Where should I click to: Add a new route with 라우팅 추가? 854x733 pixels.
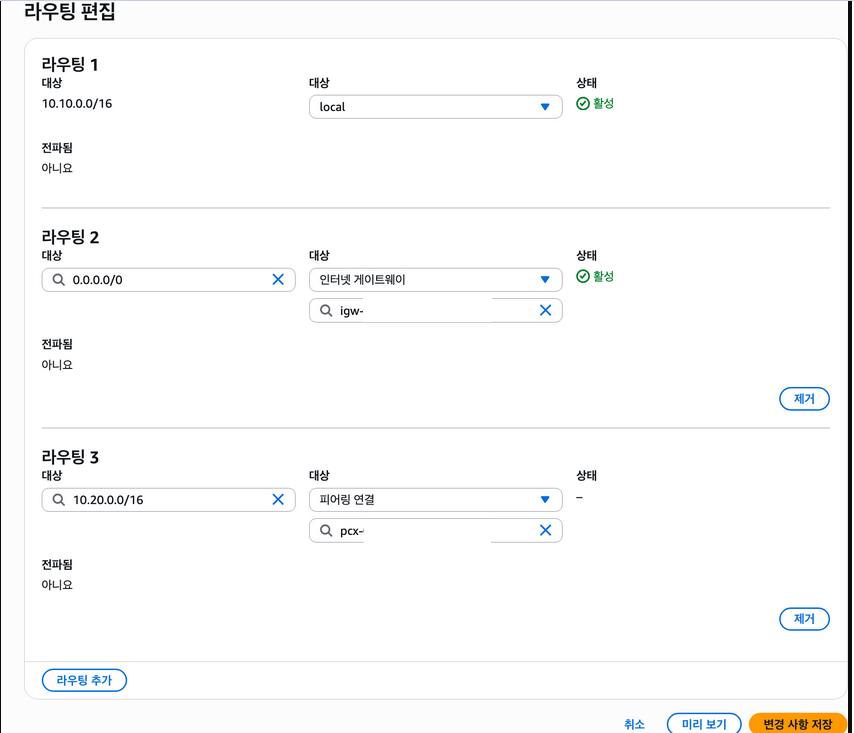84,680
